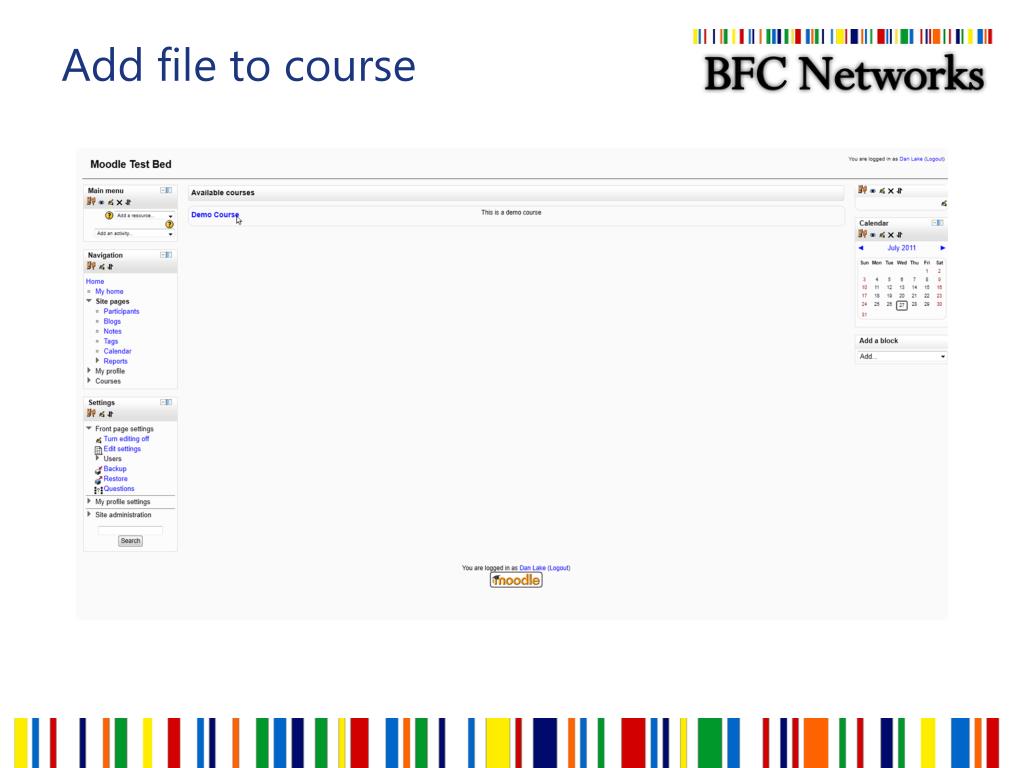1024x768 pixels.
Task: Configure Settings block via edit icon
Action: [x=102, y=414]
